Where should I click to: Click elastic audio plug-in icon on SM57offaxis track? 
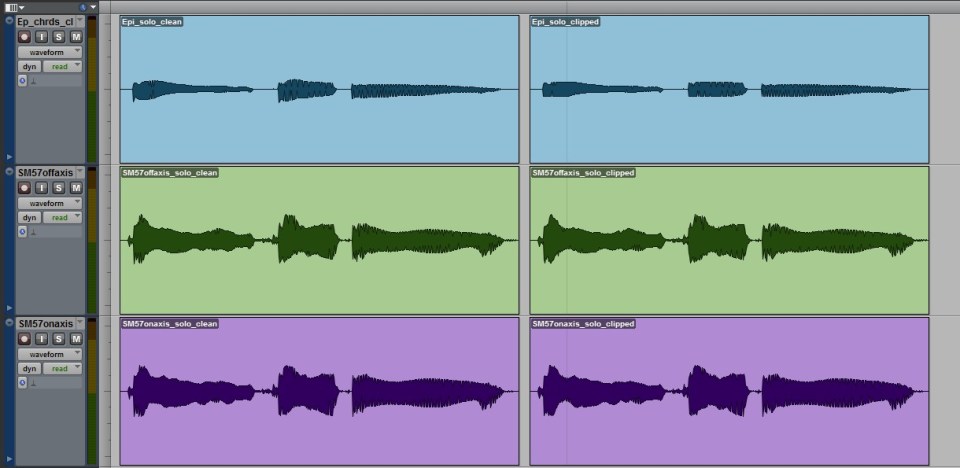(x=34, y=232)
